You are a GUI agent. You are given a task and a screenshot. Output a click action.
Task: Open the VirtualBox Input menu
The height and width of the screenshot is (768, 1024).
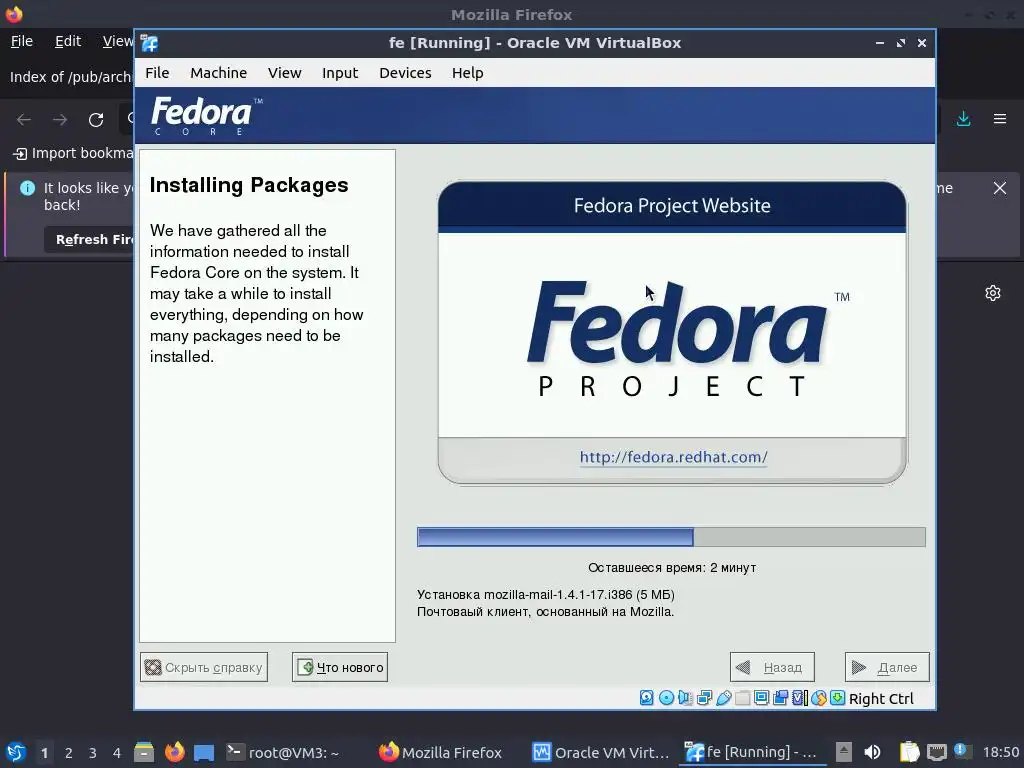[340, 73]
